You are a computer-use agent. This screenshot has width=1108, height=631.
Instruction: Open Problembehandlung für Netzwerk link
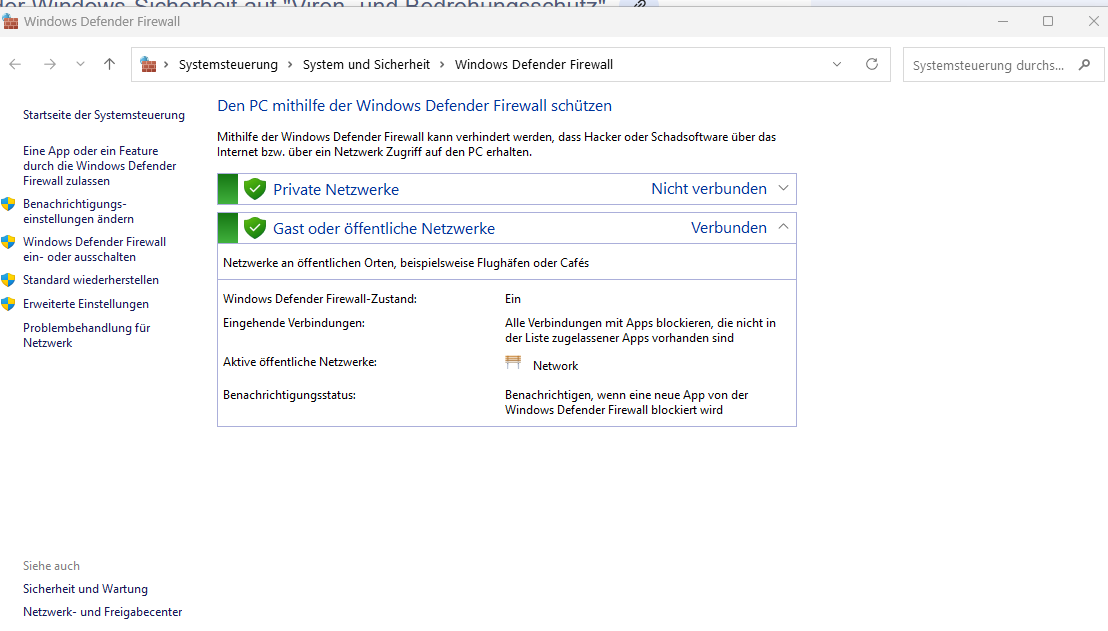coord(87,336)
